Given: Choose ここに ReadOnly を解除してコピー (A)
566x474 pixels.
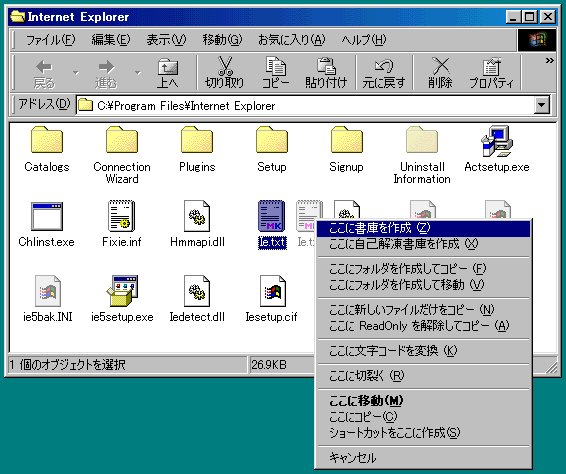Looking at the screenshot, I should pos(423,326).
